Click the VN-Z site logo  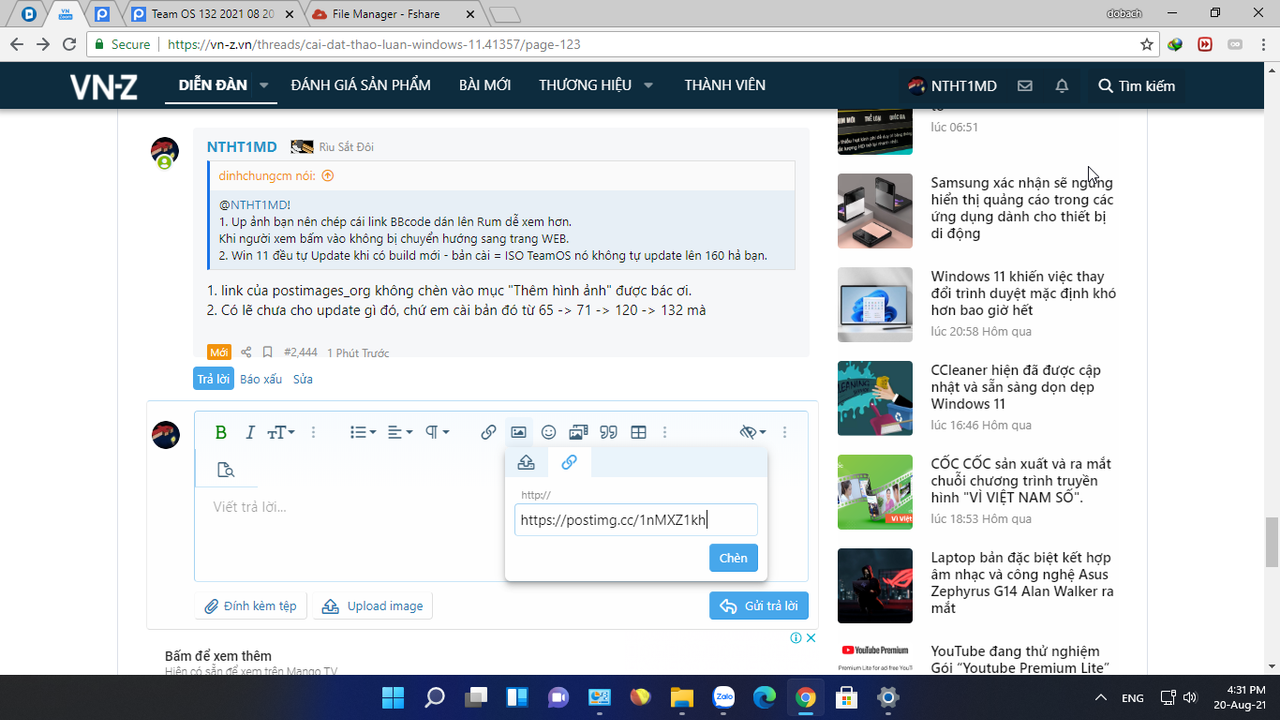(104, 86)
